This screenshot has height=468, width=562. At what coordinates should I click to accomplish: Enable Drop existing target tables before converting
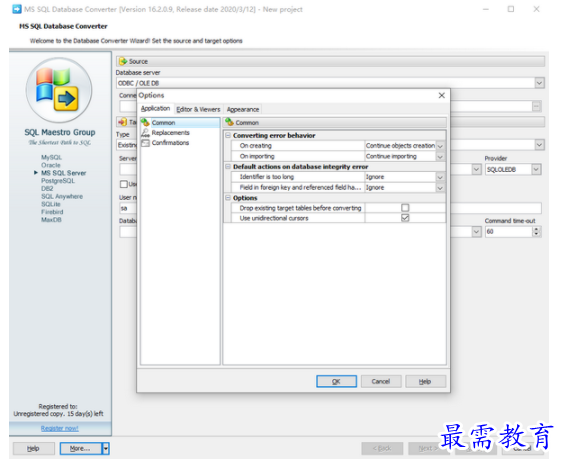click(405, 208)
